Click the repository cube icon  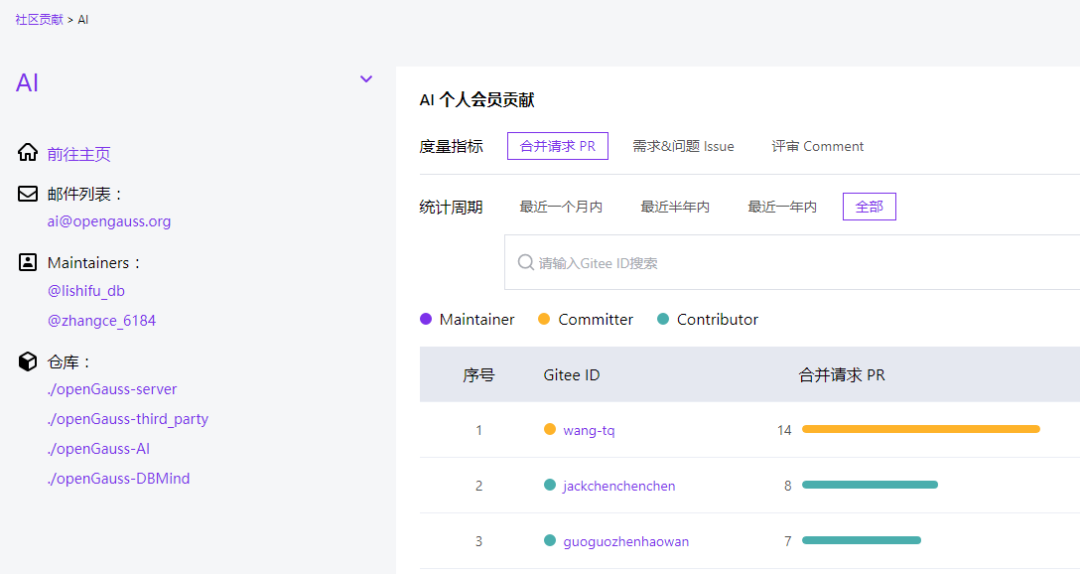[x=28, y=361]
